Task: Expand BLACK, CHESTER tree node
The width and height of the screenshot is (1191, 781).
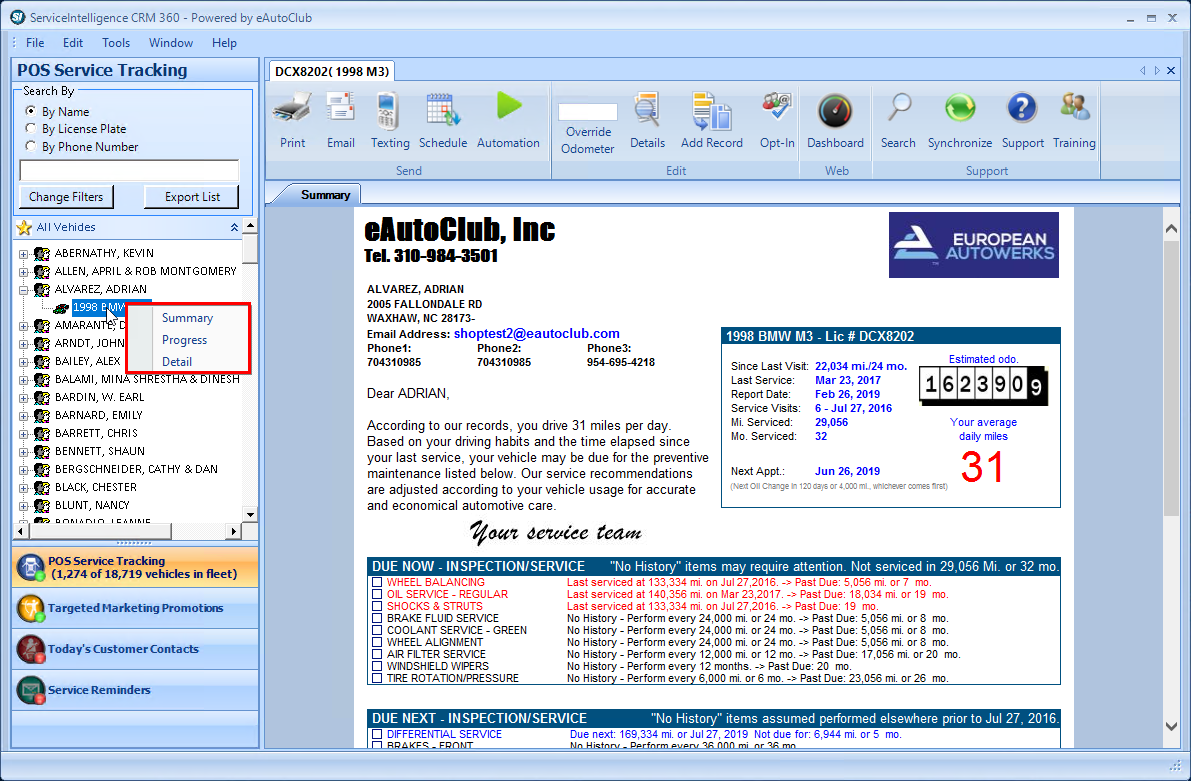Action: (x=24, y=489)
